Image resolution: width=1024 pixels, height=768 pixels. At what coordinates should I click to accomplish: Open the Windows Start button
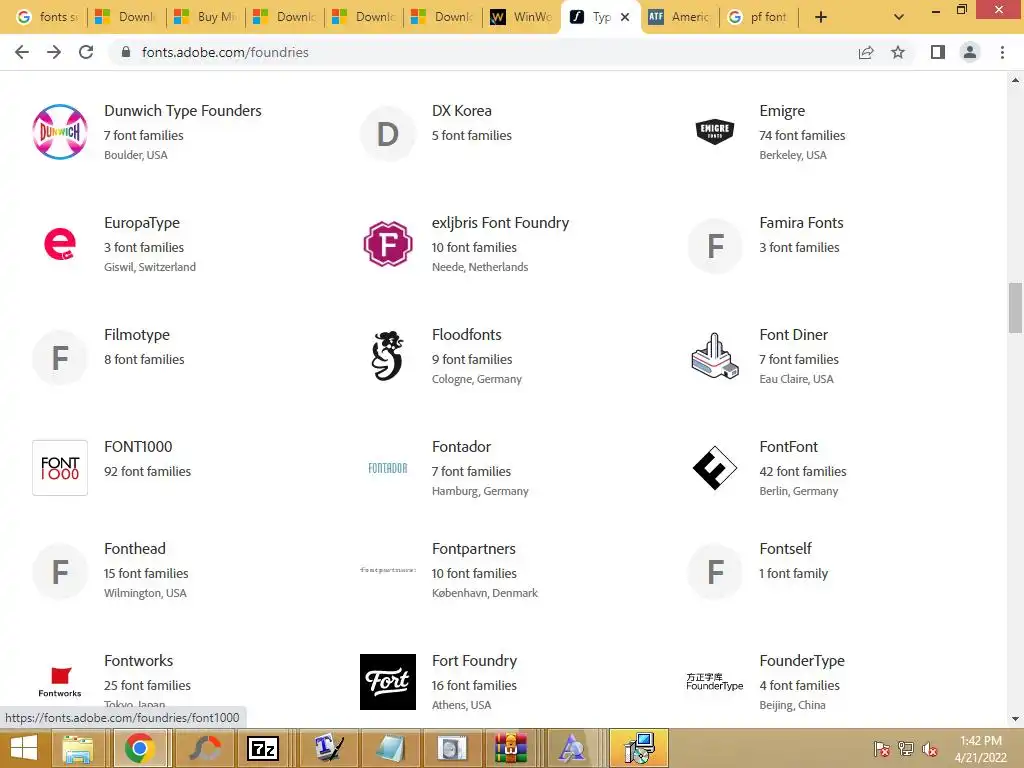coord(24,748)
